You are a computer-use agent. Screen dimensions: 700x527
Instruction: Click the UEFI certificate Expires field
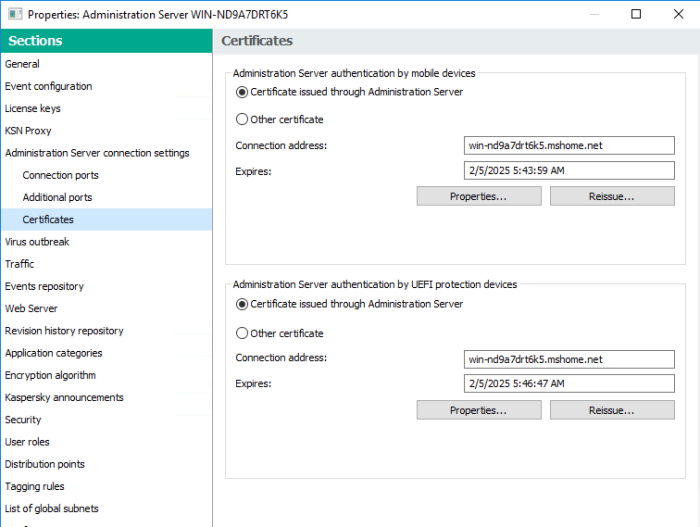pos(569,384)
